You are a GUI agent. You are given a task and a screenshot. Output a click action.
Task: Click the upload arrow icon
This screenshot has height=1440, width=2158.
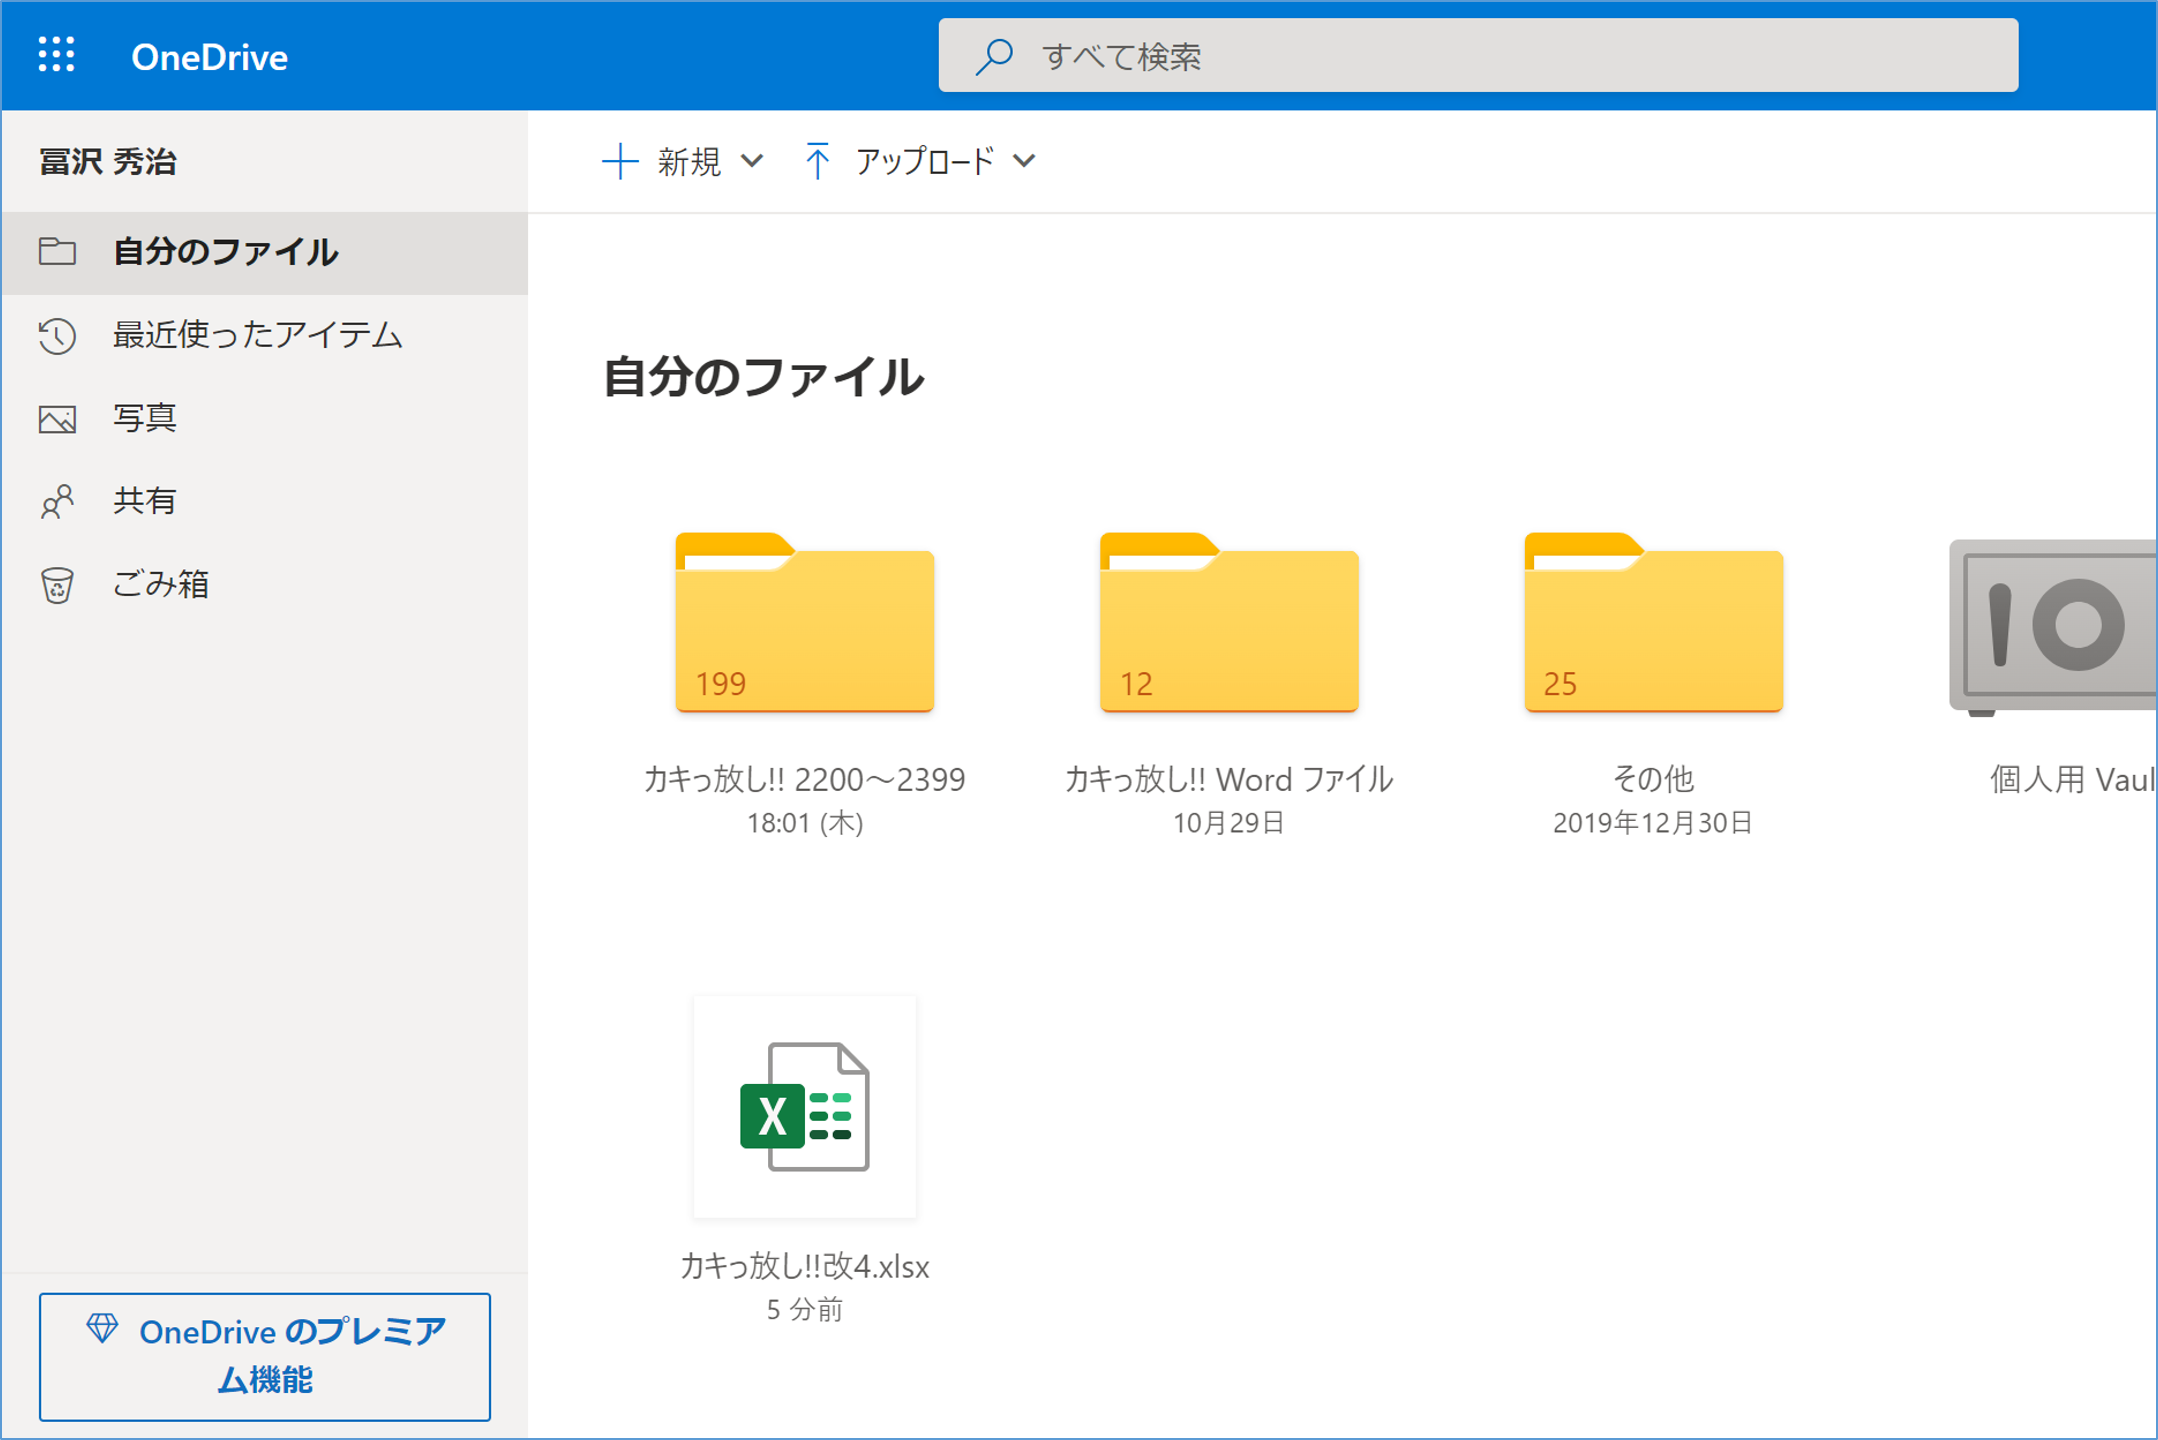[x=817, y=161]
